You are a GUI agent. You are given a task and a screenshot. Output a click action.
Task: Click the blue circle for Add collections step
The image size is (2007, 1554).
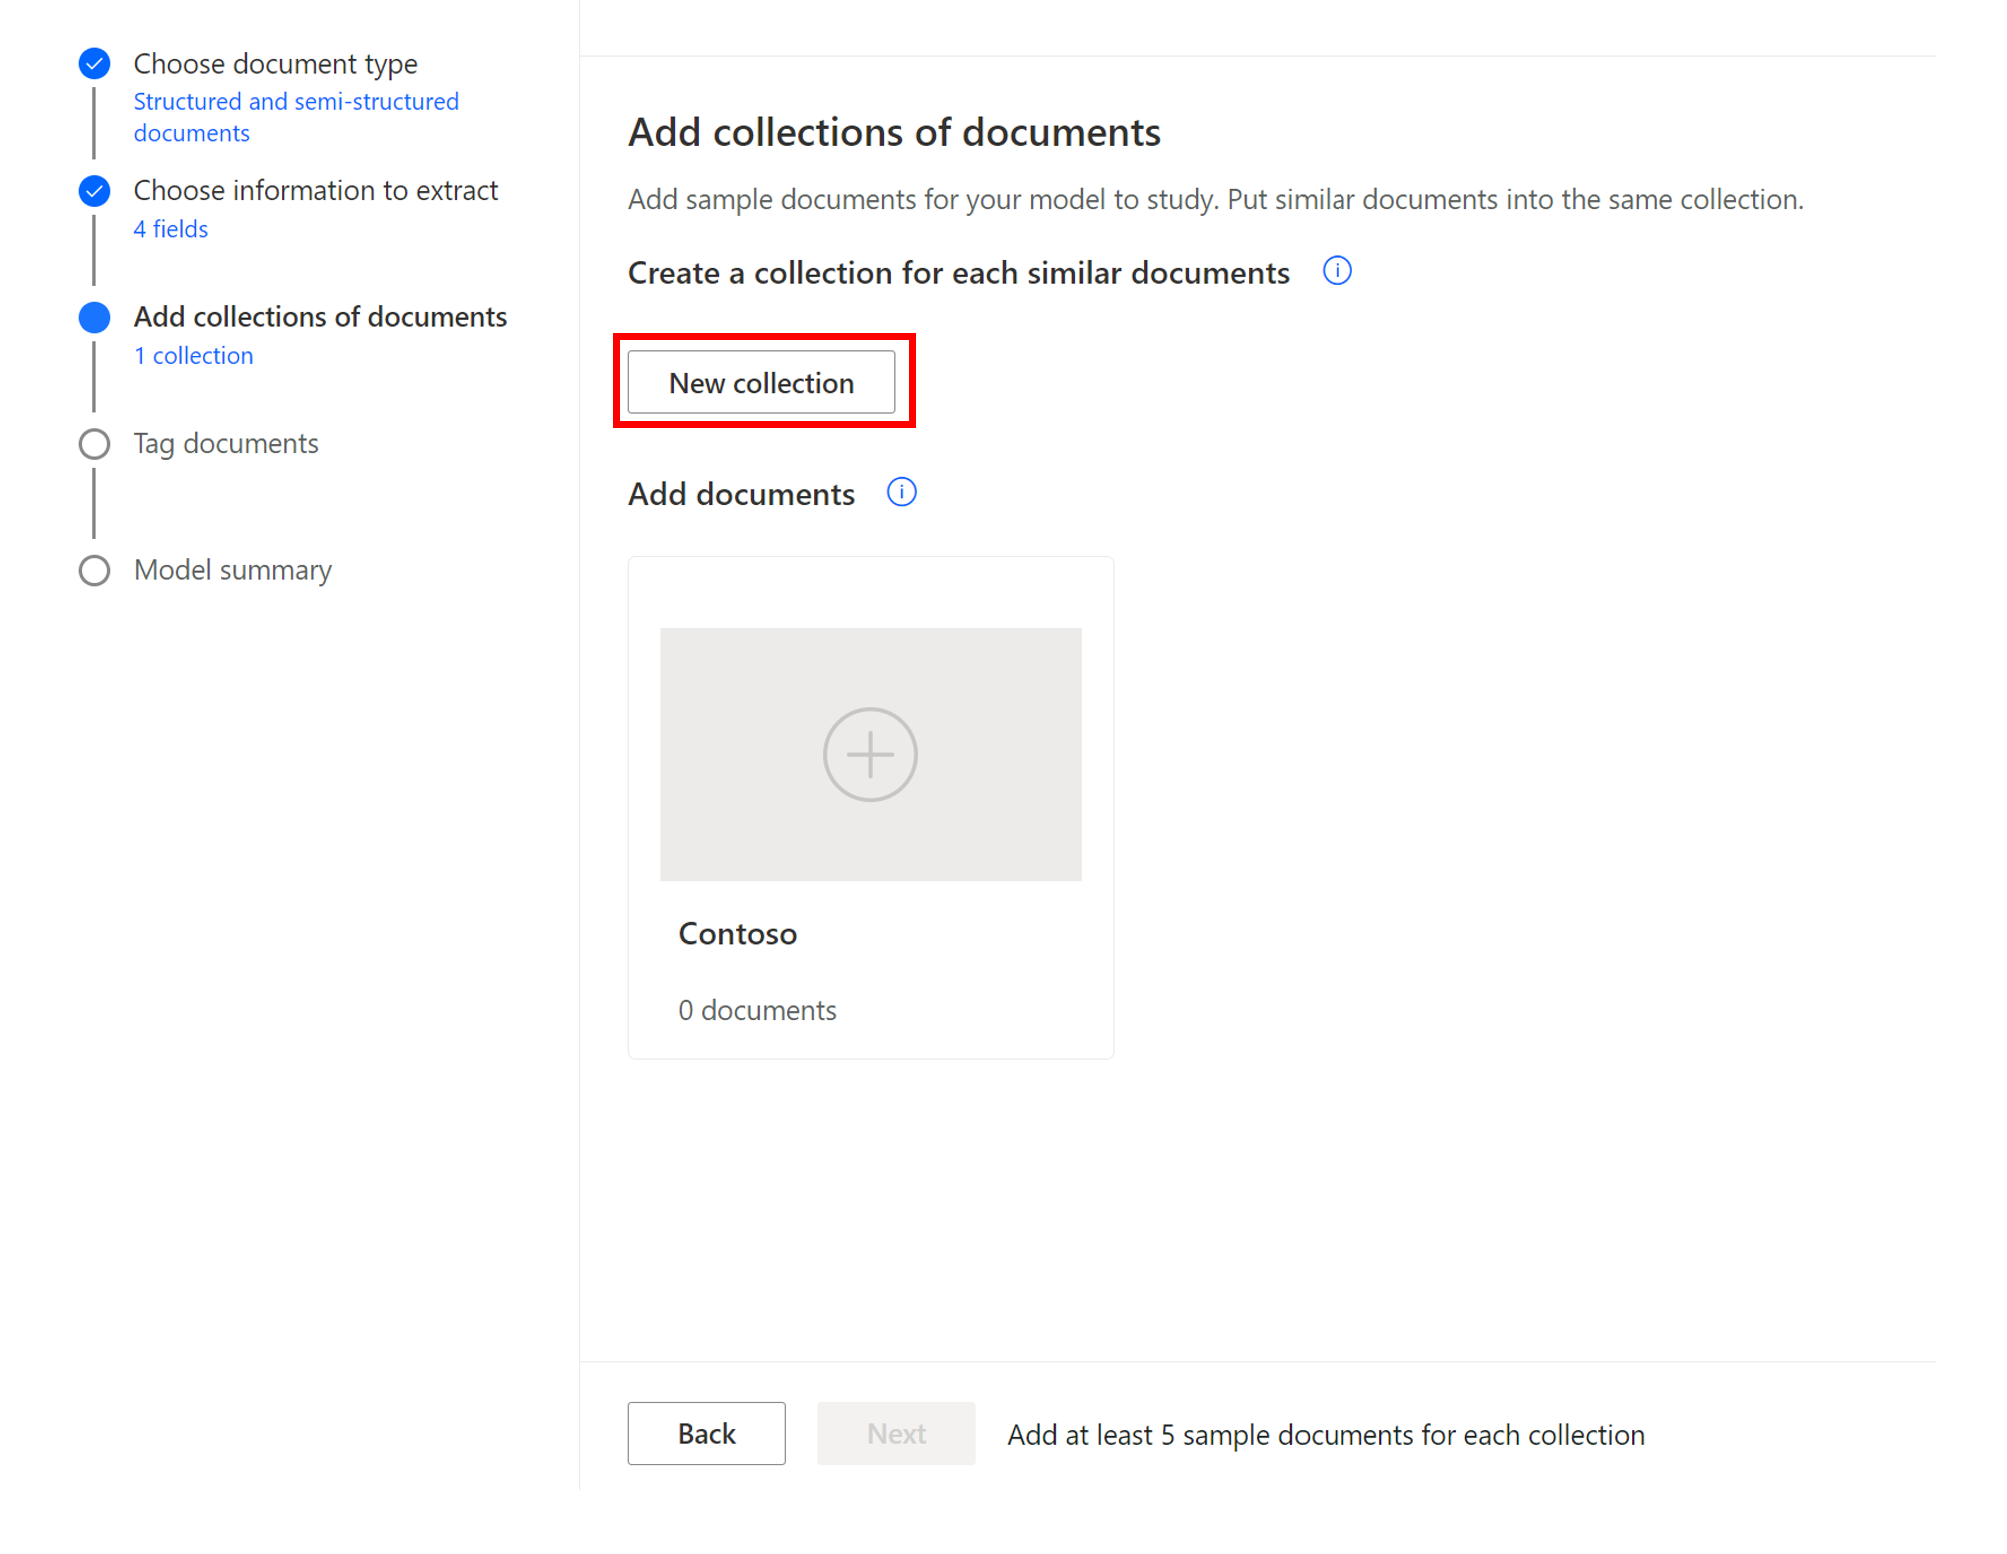click(x=94, y=317)
